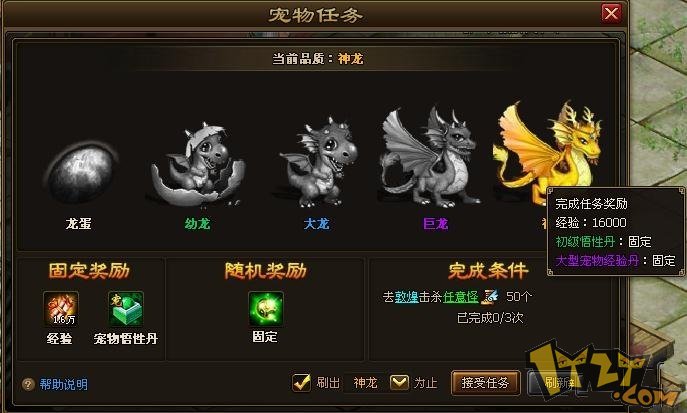687x413 pixels.
Task: Click the 幼龙 green quality label
Action: click(x=198, y=224)
